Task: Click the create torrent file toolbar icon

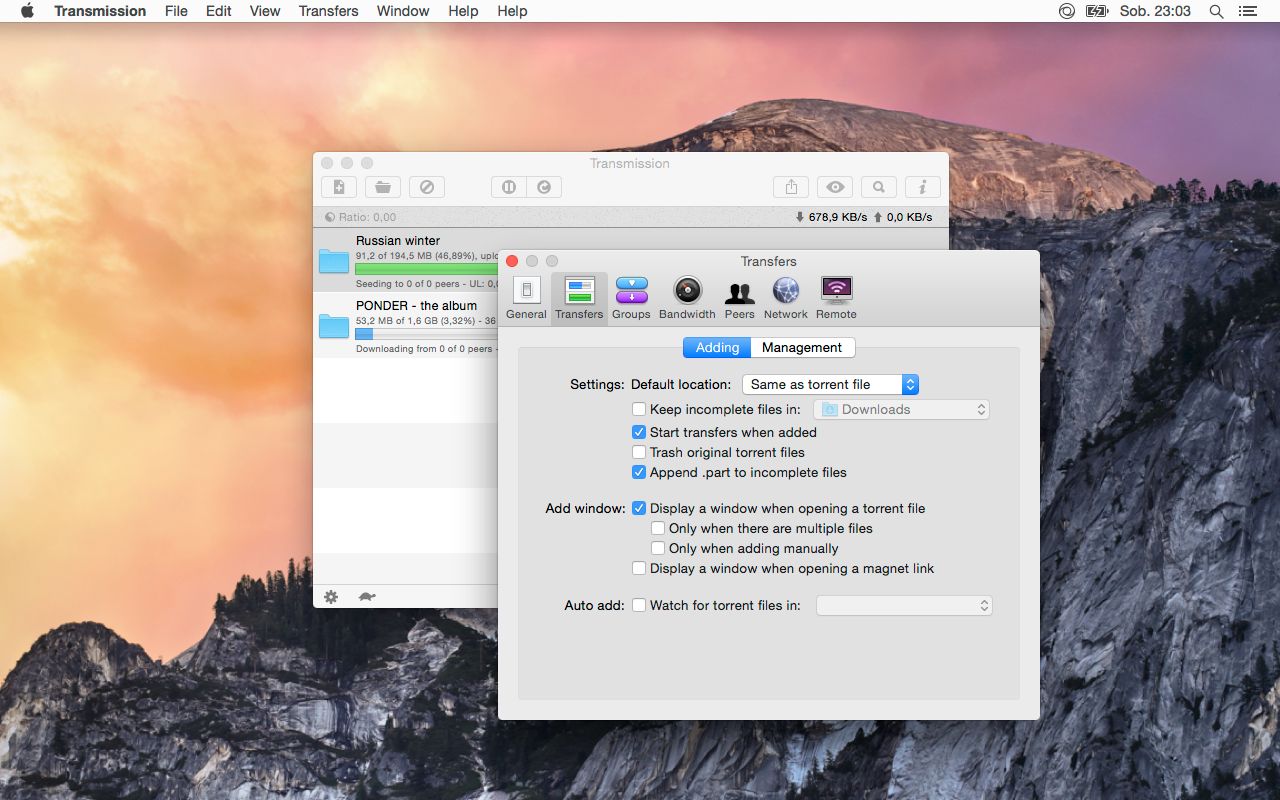Action: point(339,187)
